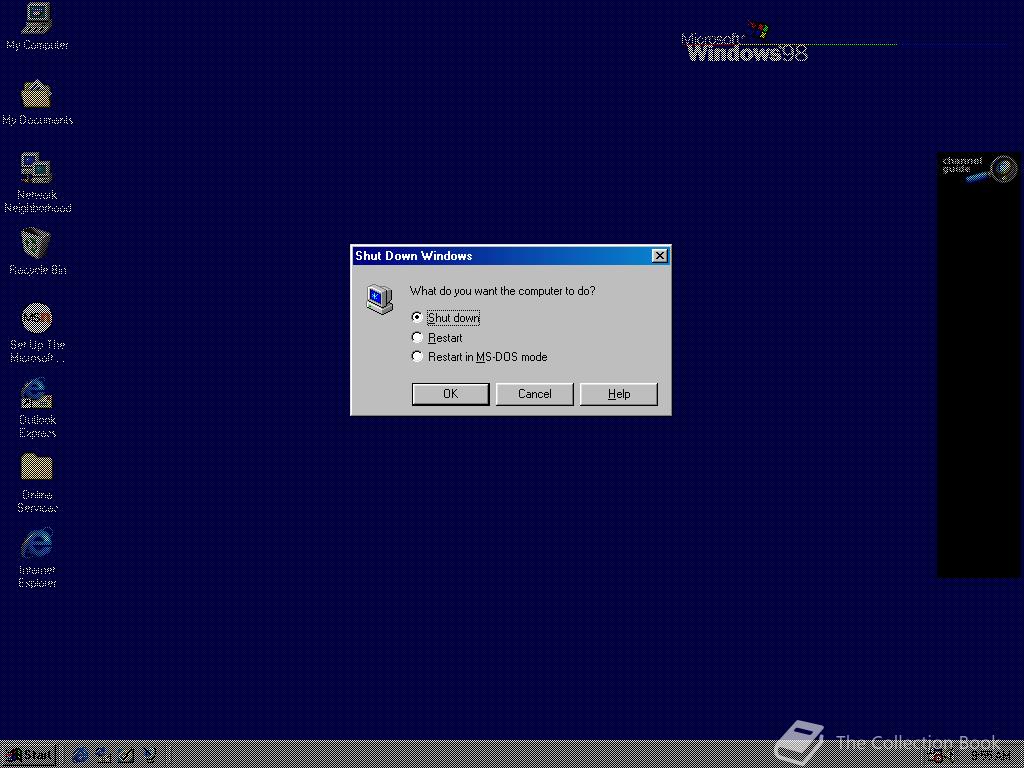Select the Set Up The Microsoft Network icon

[x=37, y=332]
